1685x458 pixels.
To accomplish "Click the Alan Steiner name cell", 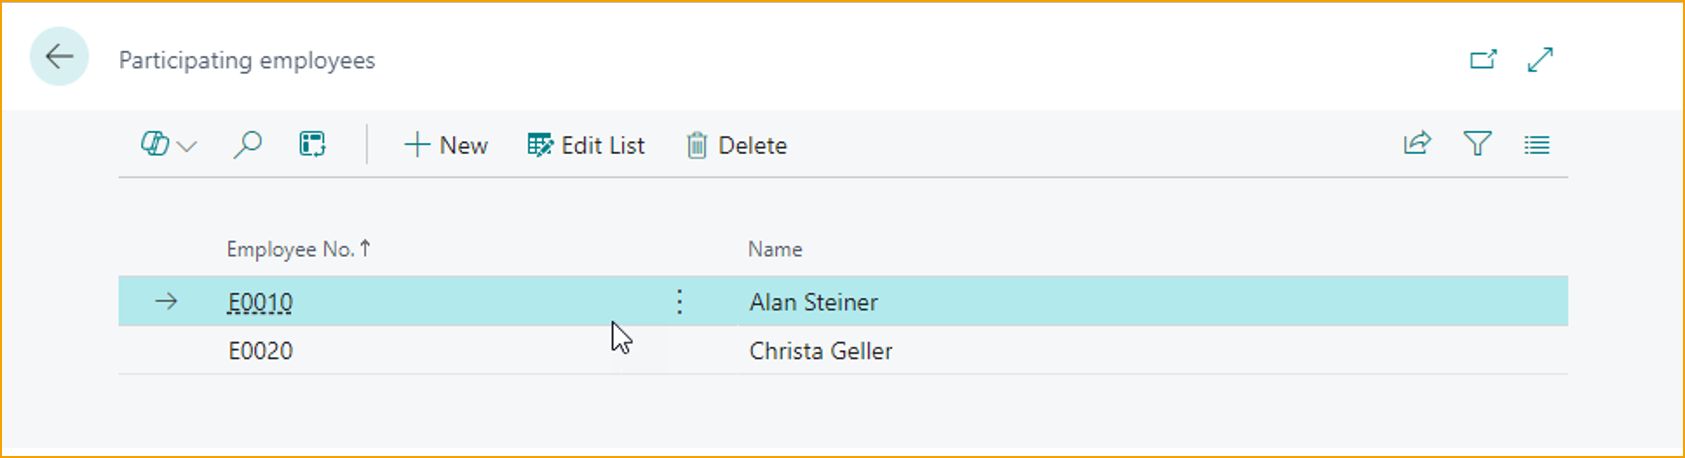I will pyautogui.click(x=813, y=302).
